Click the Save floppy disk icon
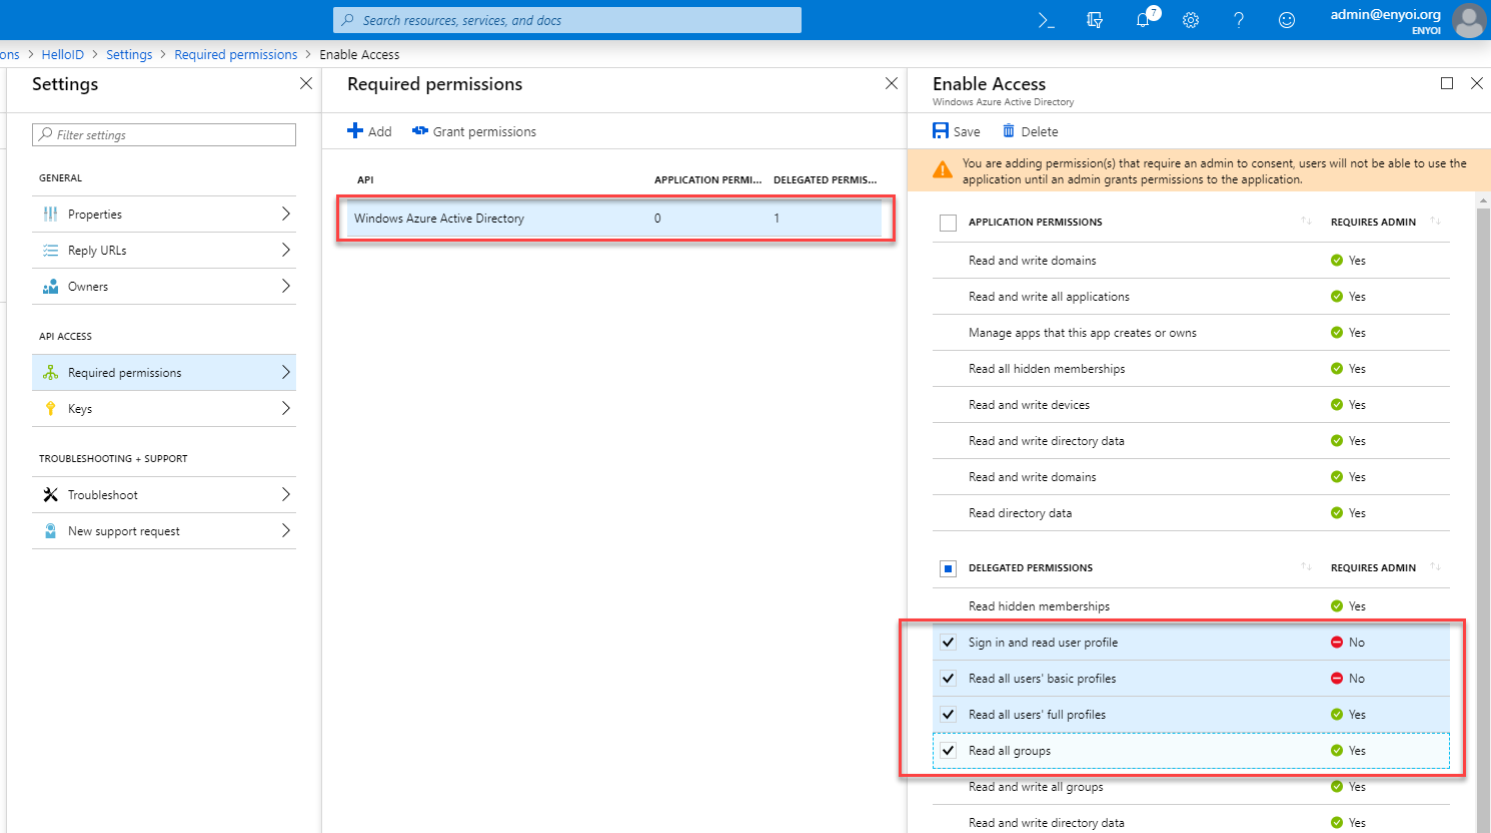Screen dimensions: 1491x833 coord(940,131)
